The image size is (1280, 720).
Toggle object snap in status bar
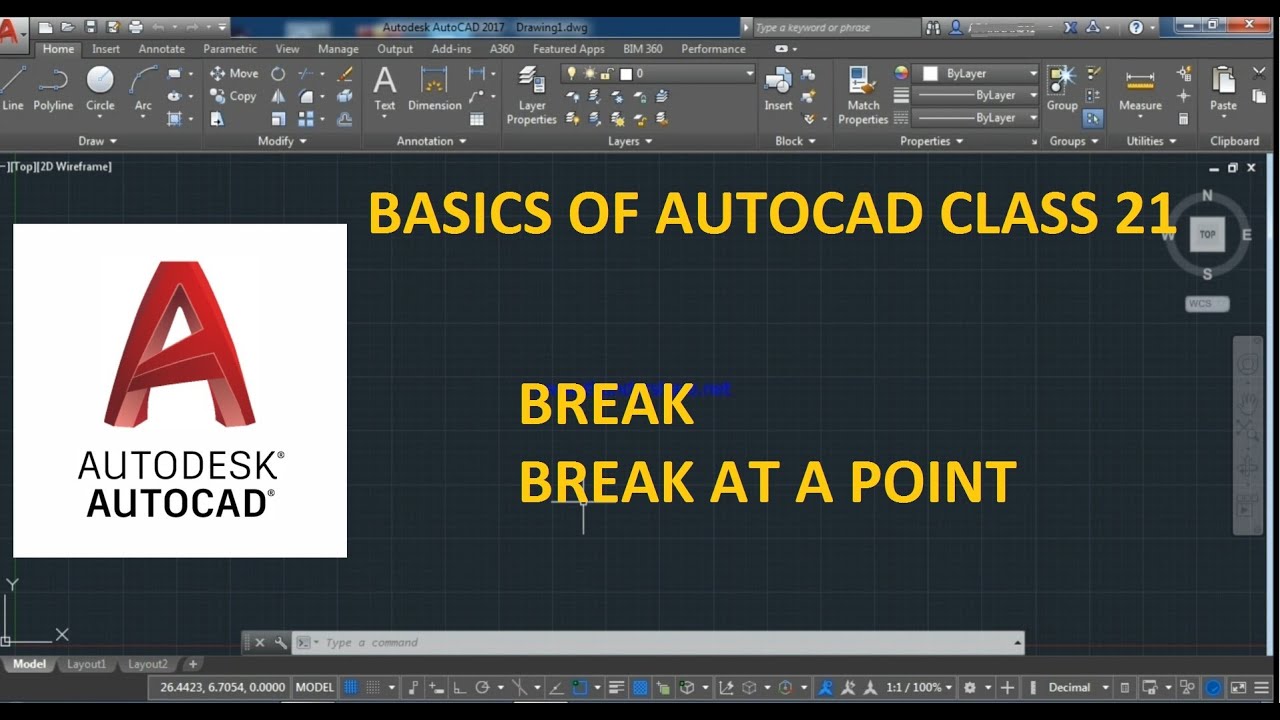579,688
